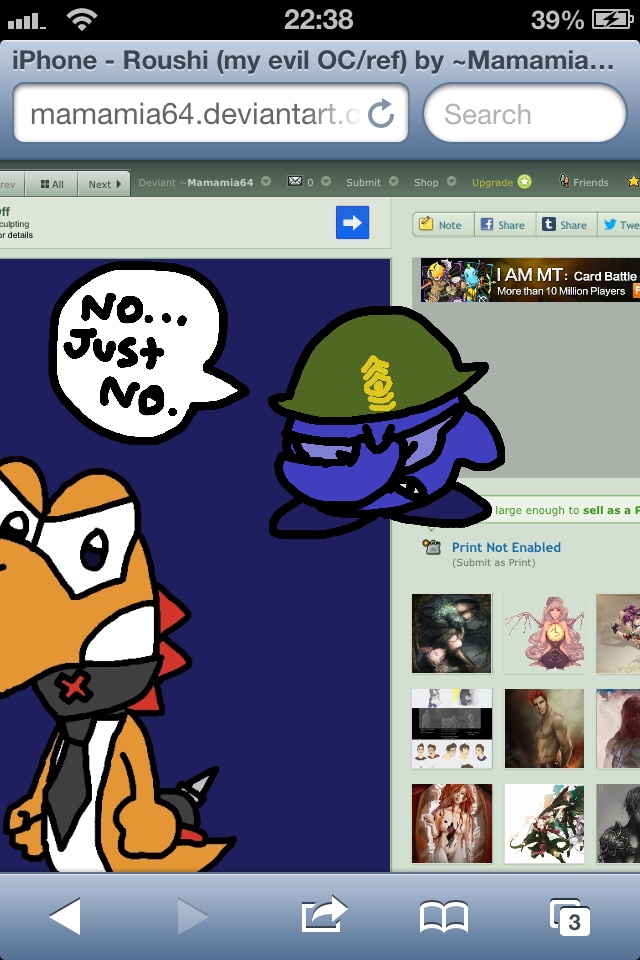Open the character faces sheet thumbnail
The width and height of the screenshot is (640, 960).
[x=451, y=729]
